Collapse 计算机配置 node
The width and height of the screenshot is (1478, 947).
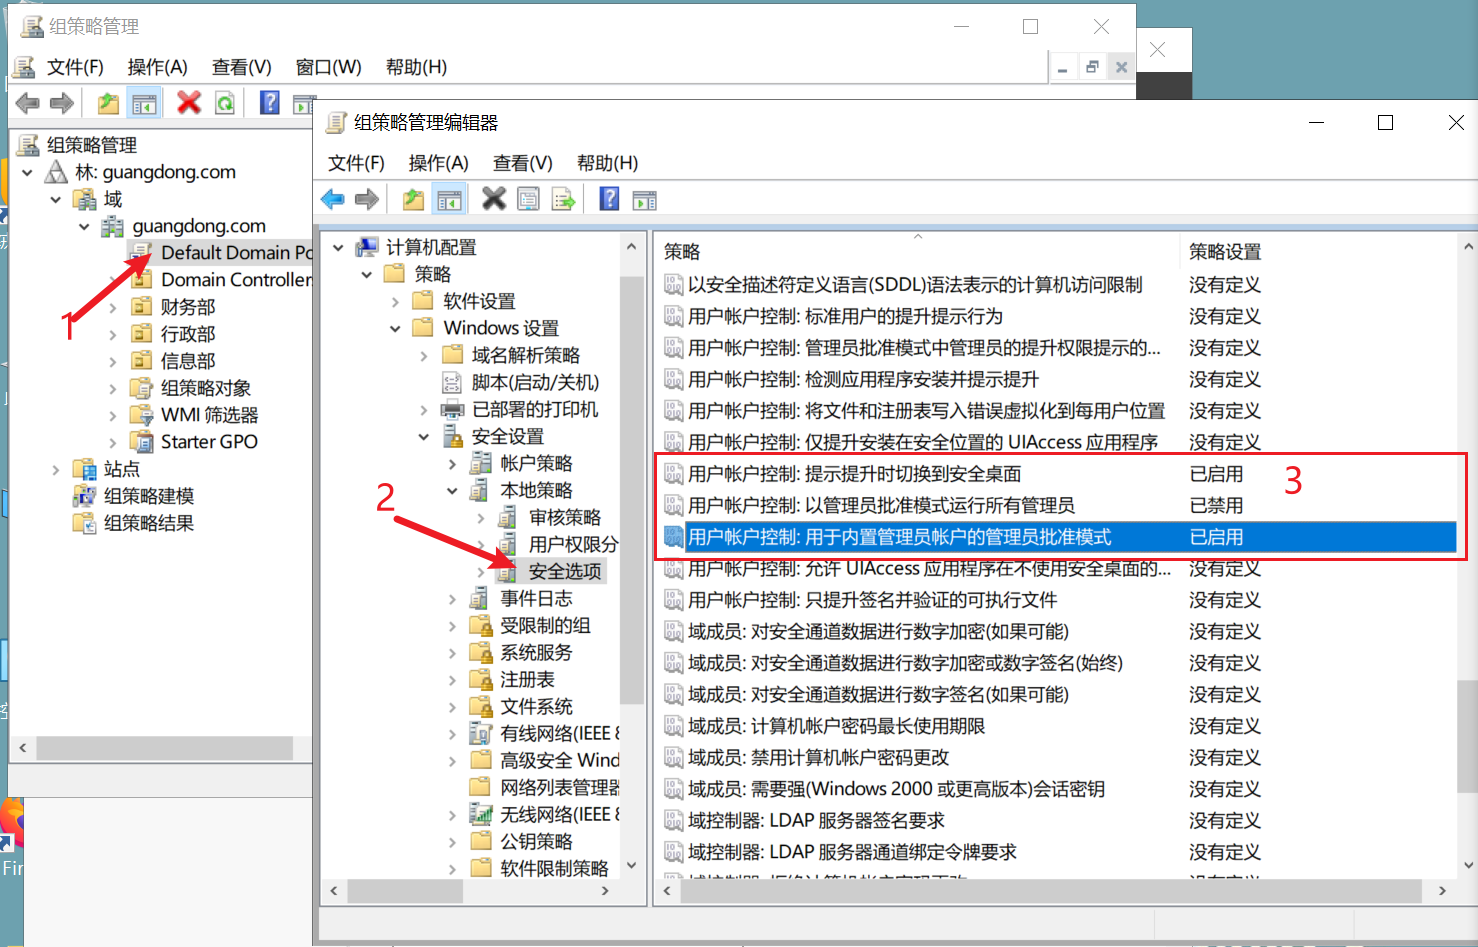tap(338, 247)
